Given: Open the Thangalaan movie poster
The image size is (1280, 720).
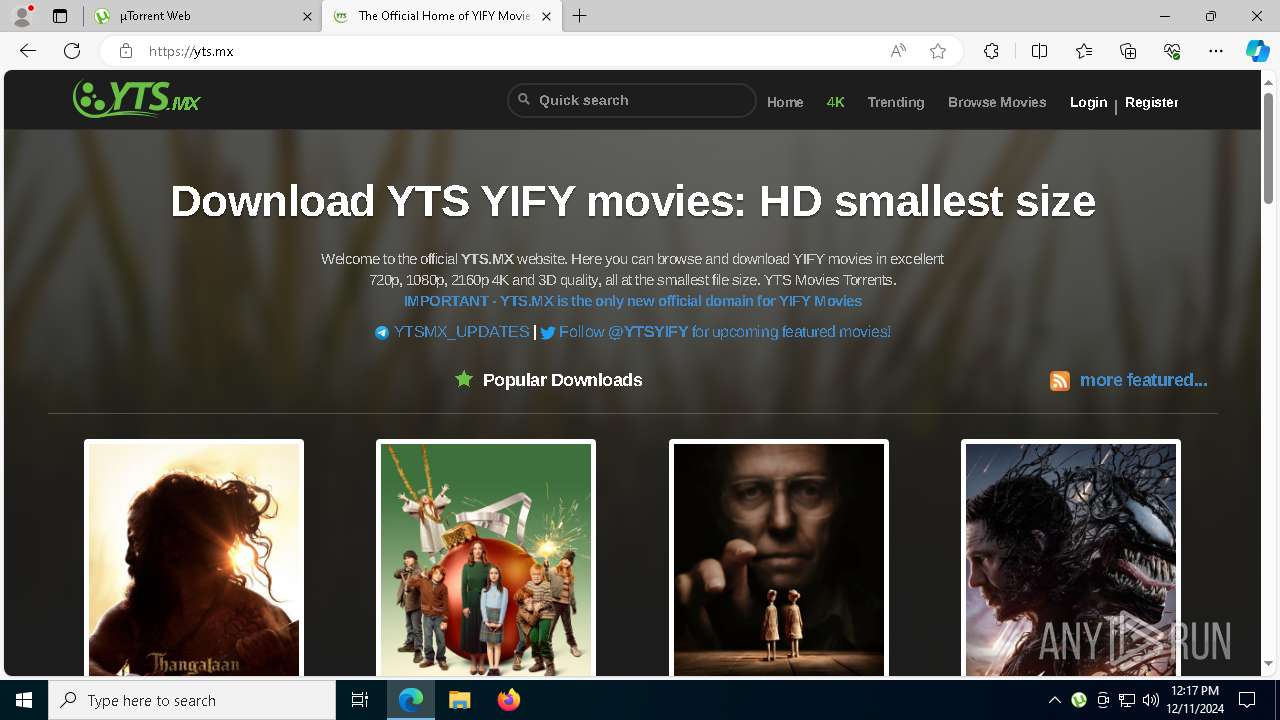Looking at the screenshot, I should 194,558.
